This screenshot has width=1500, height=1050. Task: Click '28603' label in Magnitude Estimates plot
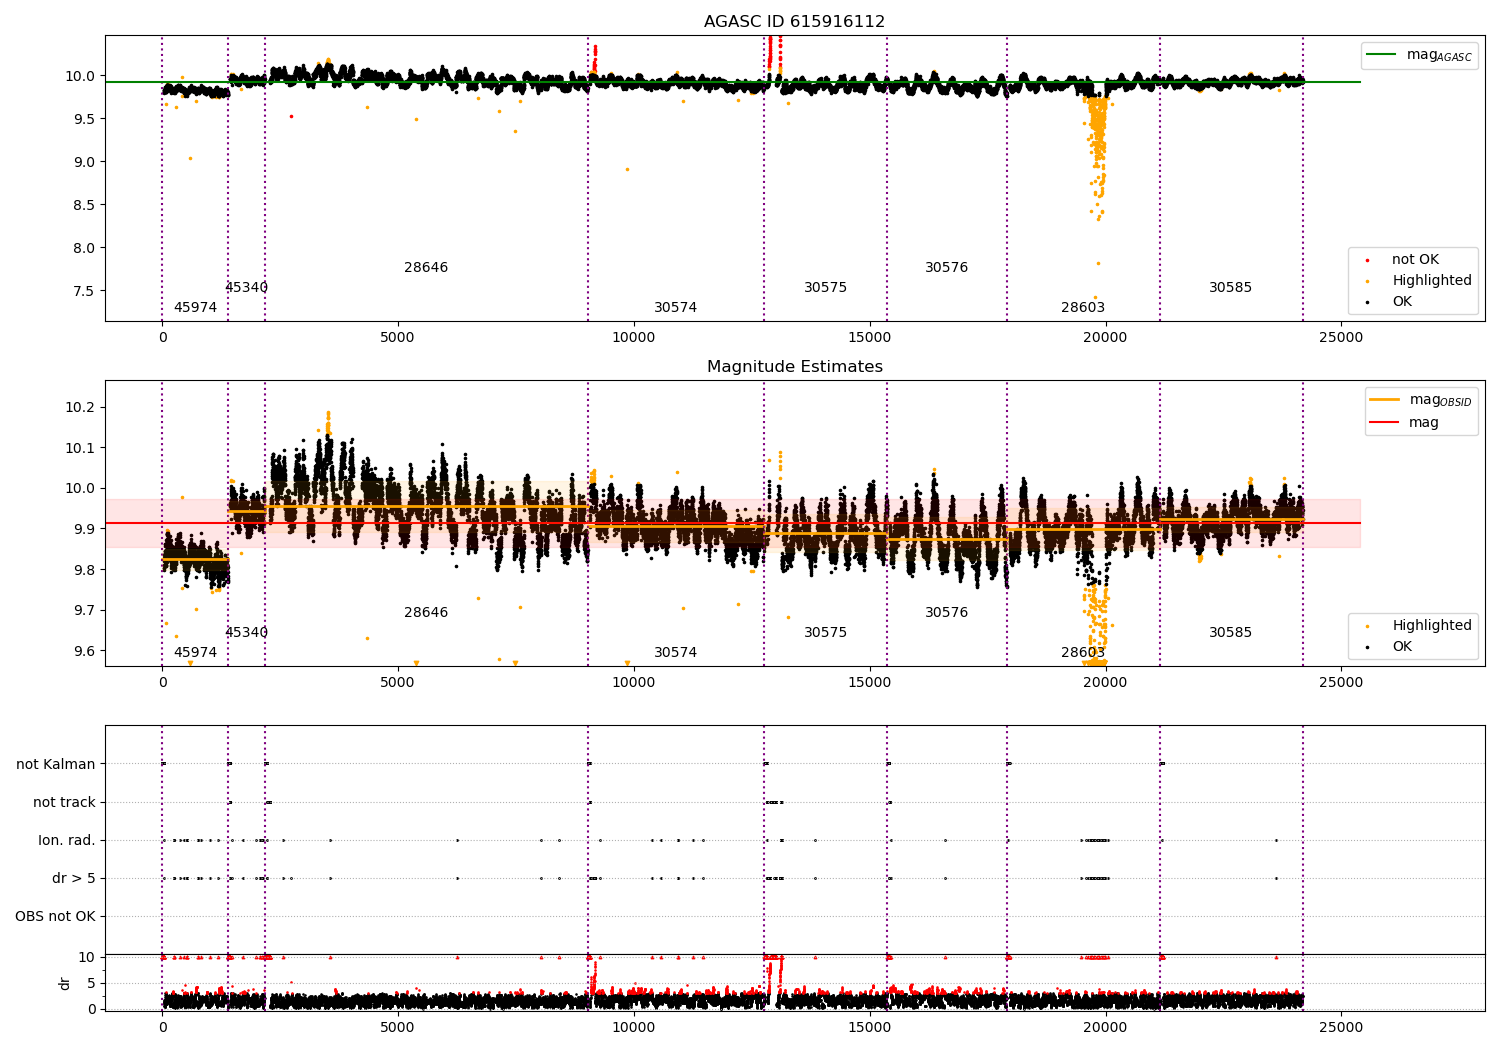pyautogui.click(x=1083, y=653)
